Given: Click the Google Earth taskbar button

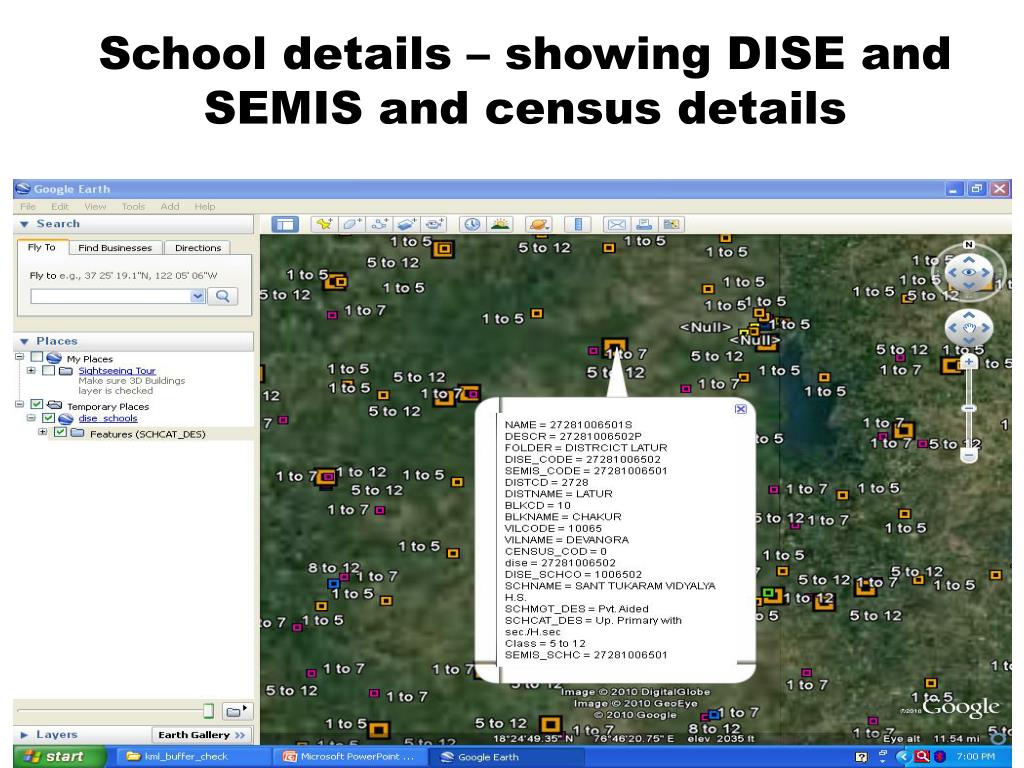Looking at the screenshot, I should tap(506, 757).
